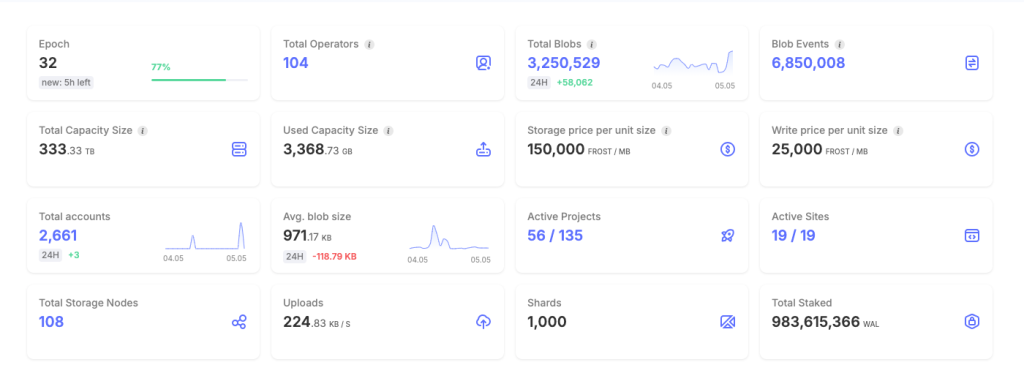Click the Write price dollar coin icon
Viewport: 1024px width, 373px height.
click(x=972, y=150)
